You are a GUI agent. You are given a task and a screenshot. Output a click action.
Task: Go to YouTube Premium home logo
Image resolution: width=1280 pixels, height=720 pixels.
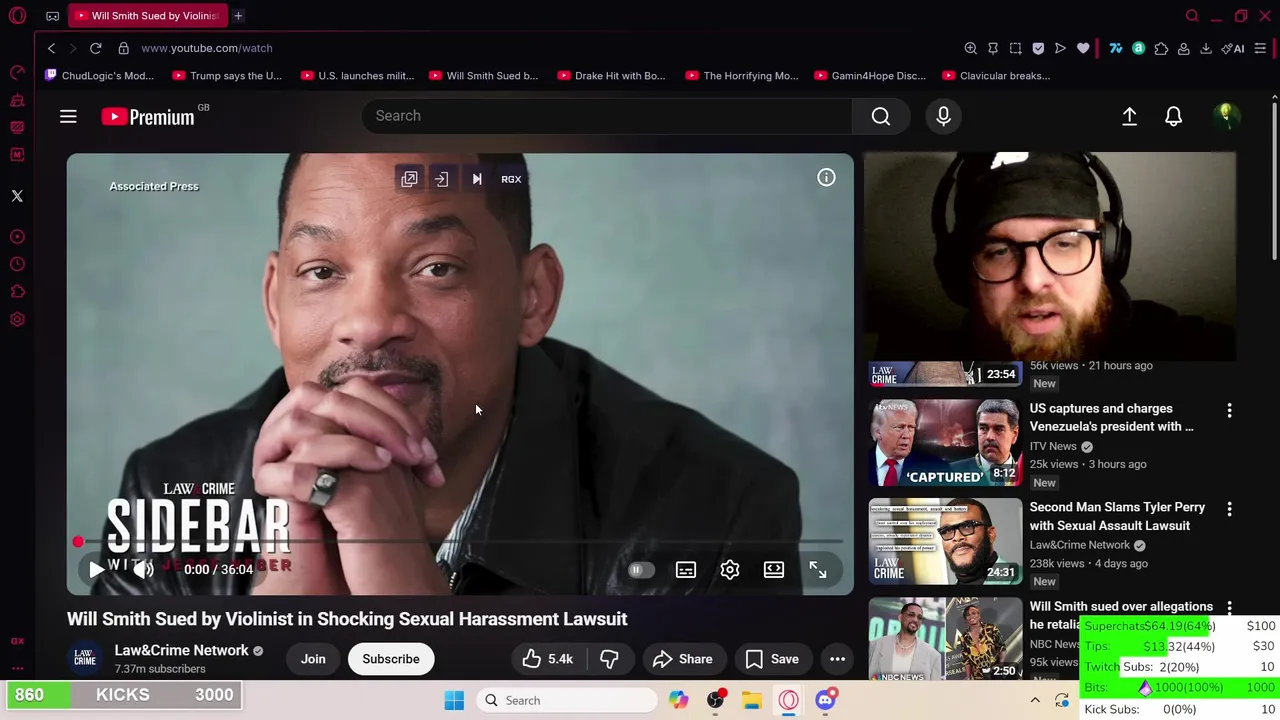coord(149,117)
